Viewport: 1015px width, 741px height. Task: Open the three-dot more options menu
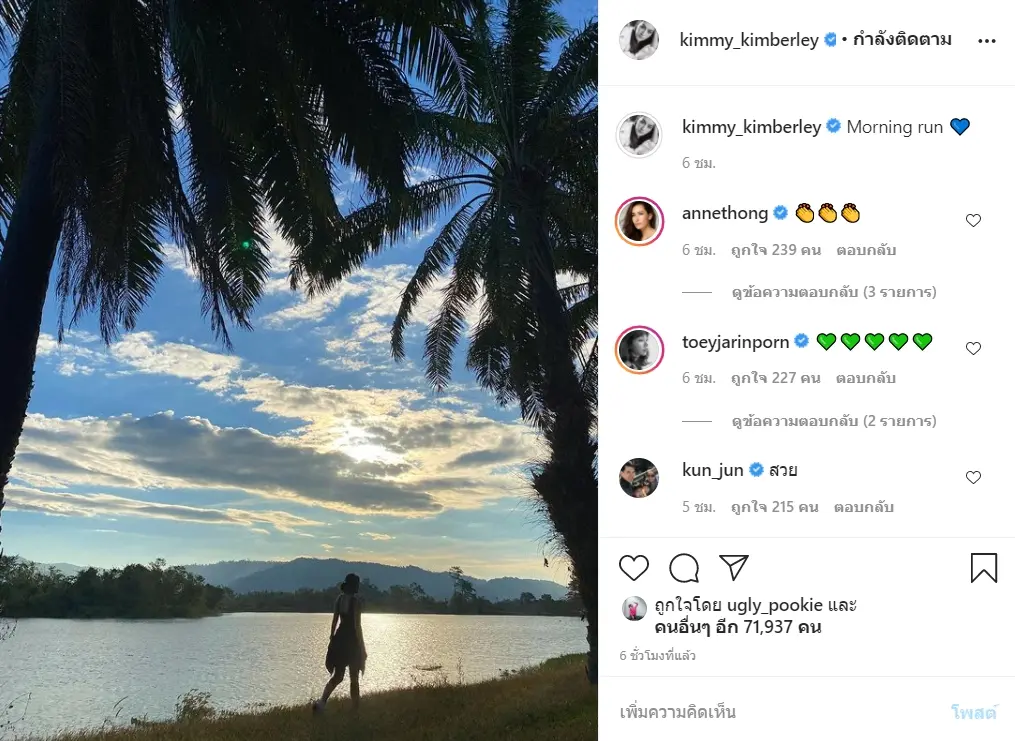pyautogui.click(x=987, y=41)
